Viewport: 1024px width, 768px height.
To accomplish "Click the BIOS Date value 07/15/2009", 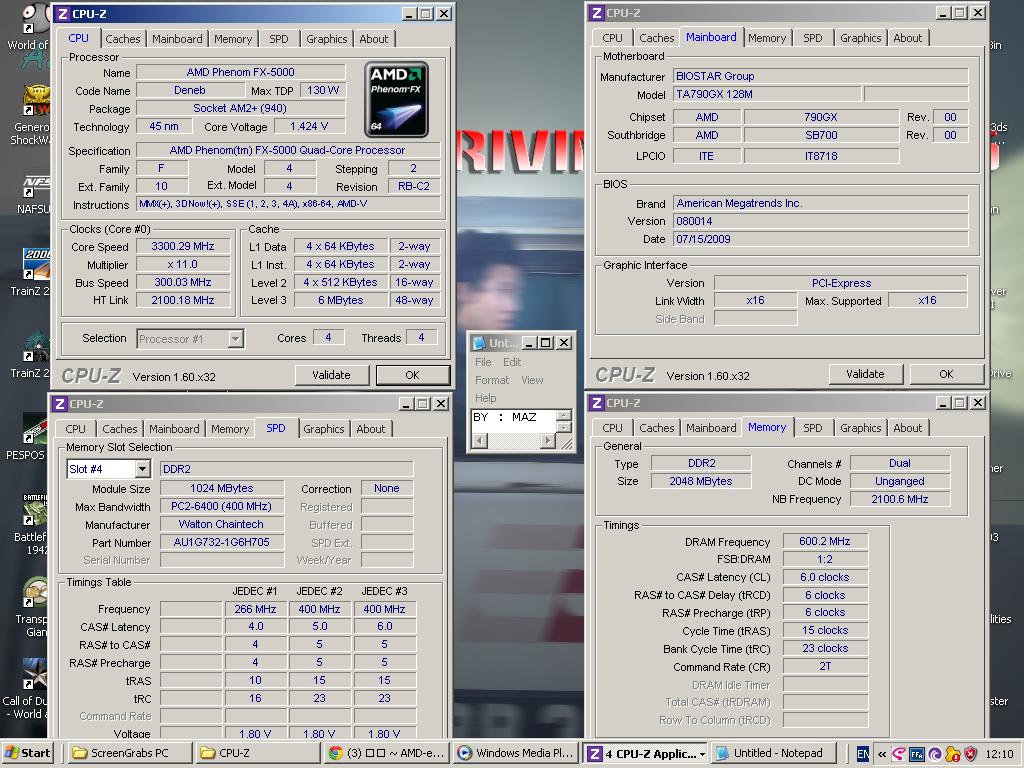I will [820, 239].
